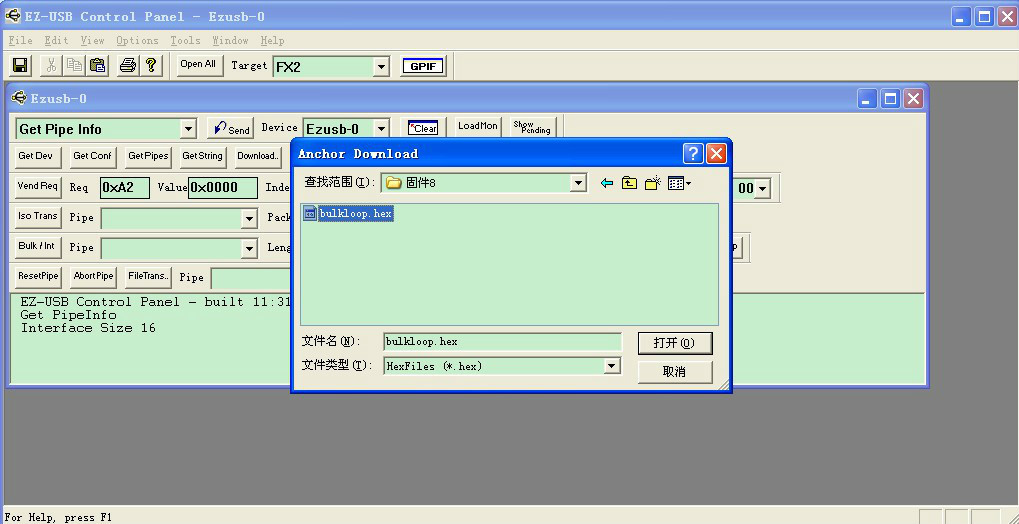Open the file type HexFiles dropdown
Image resolution: width=1019 pixels, height=524 pixels.
[x=611, y=366]
